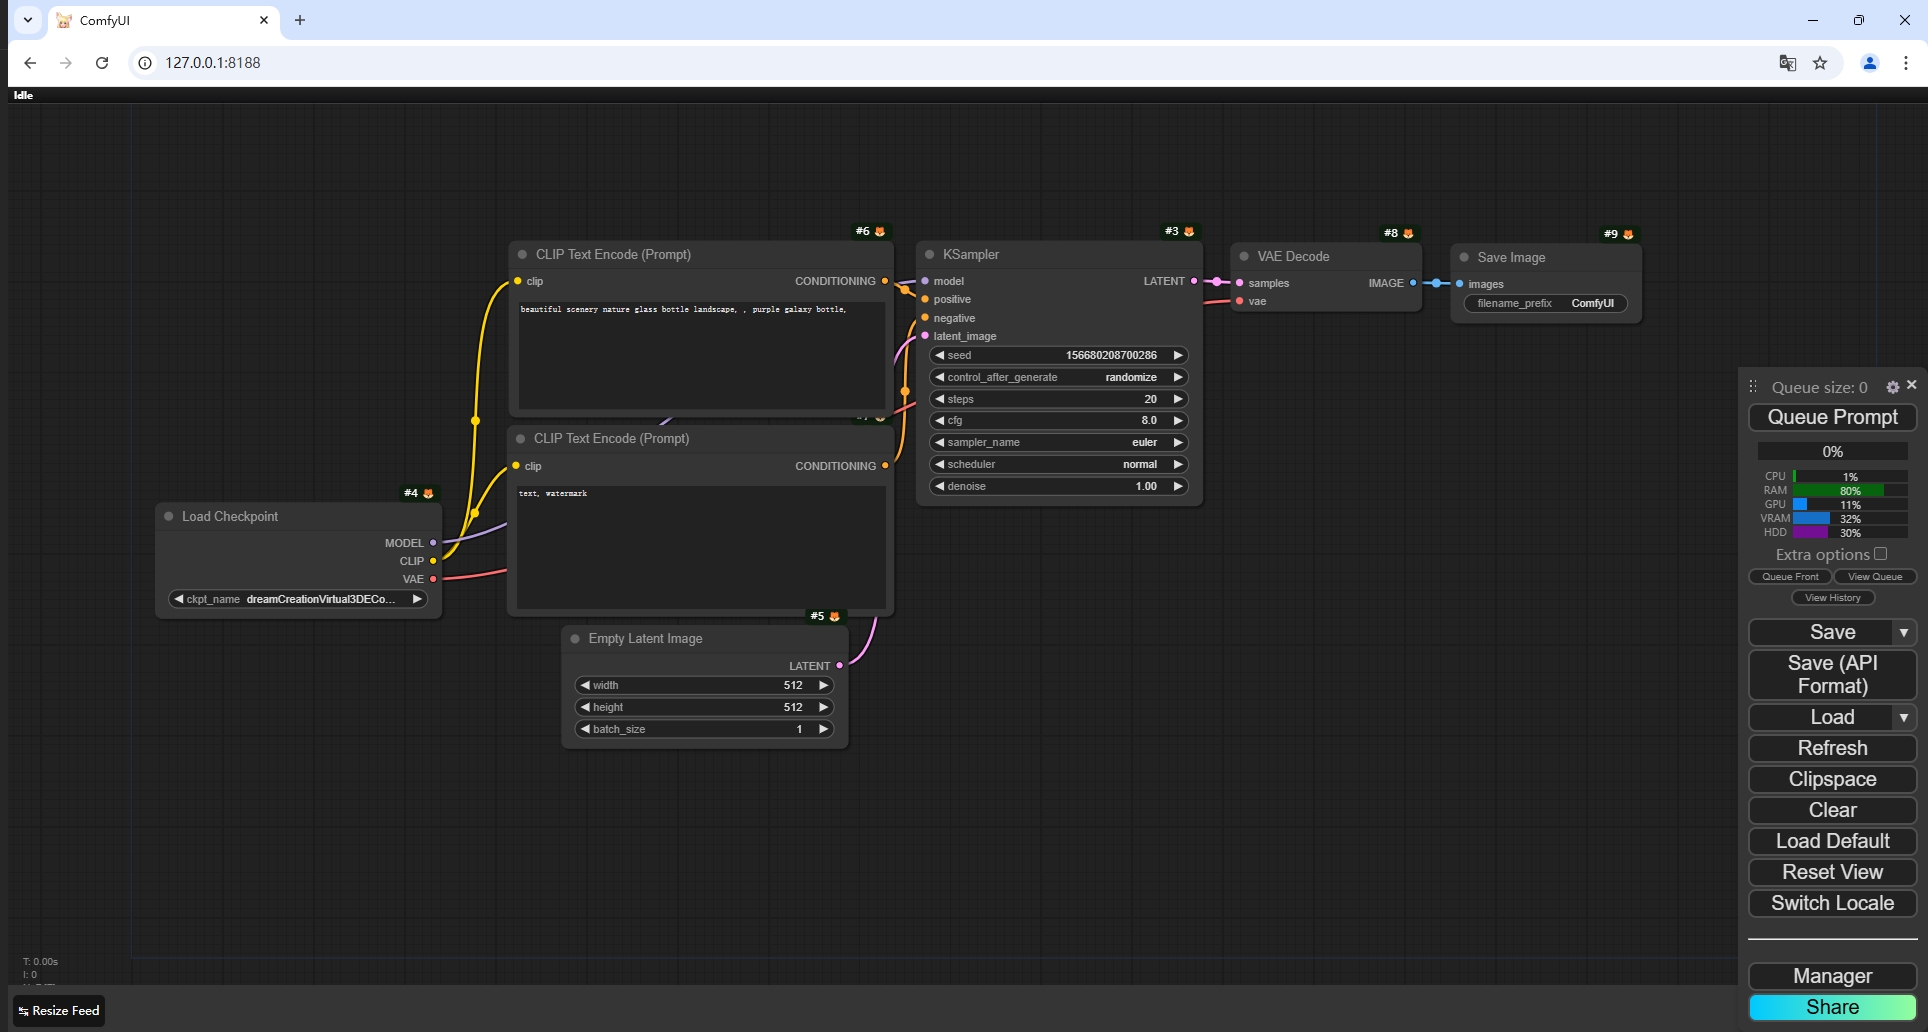
Task: Open a new browser tab
Action: point(300,20)
